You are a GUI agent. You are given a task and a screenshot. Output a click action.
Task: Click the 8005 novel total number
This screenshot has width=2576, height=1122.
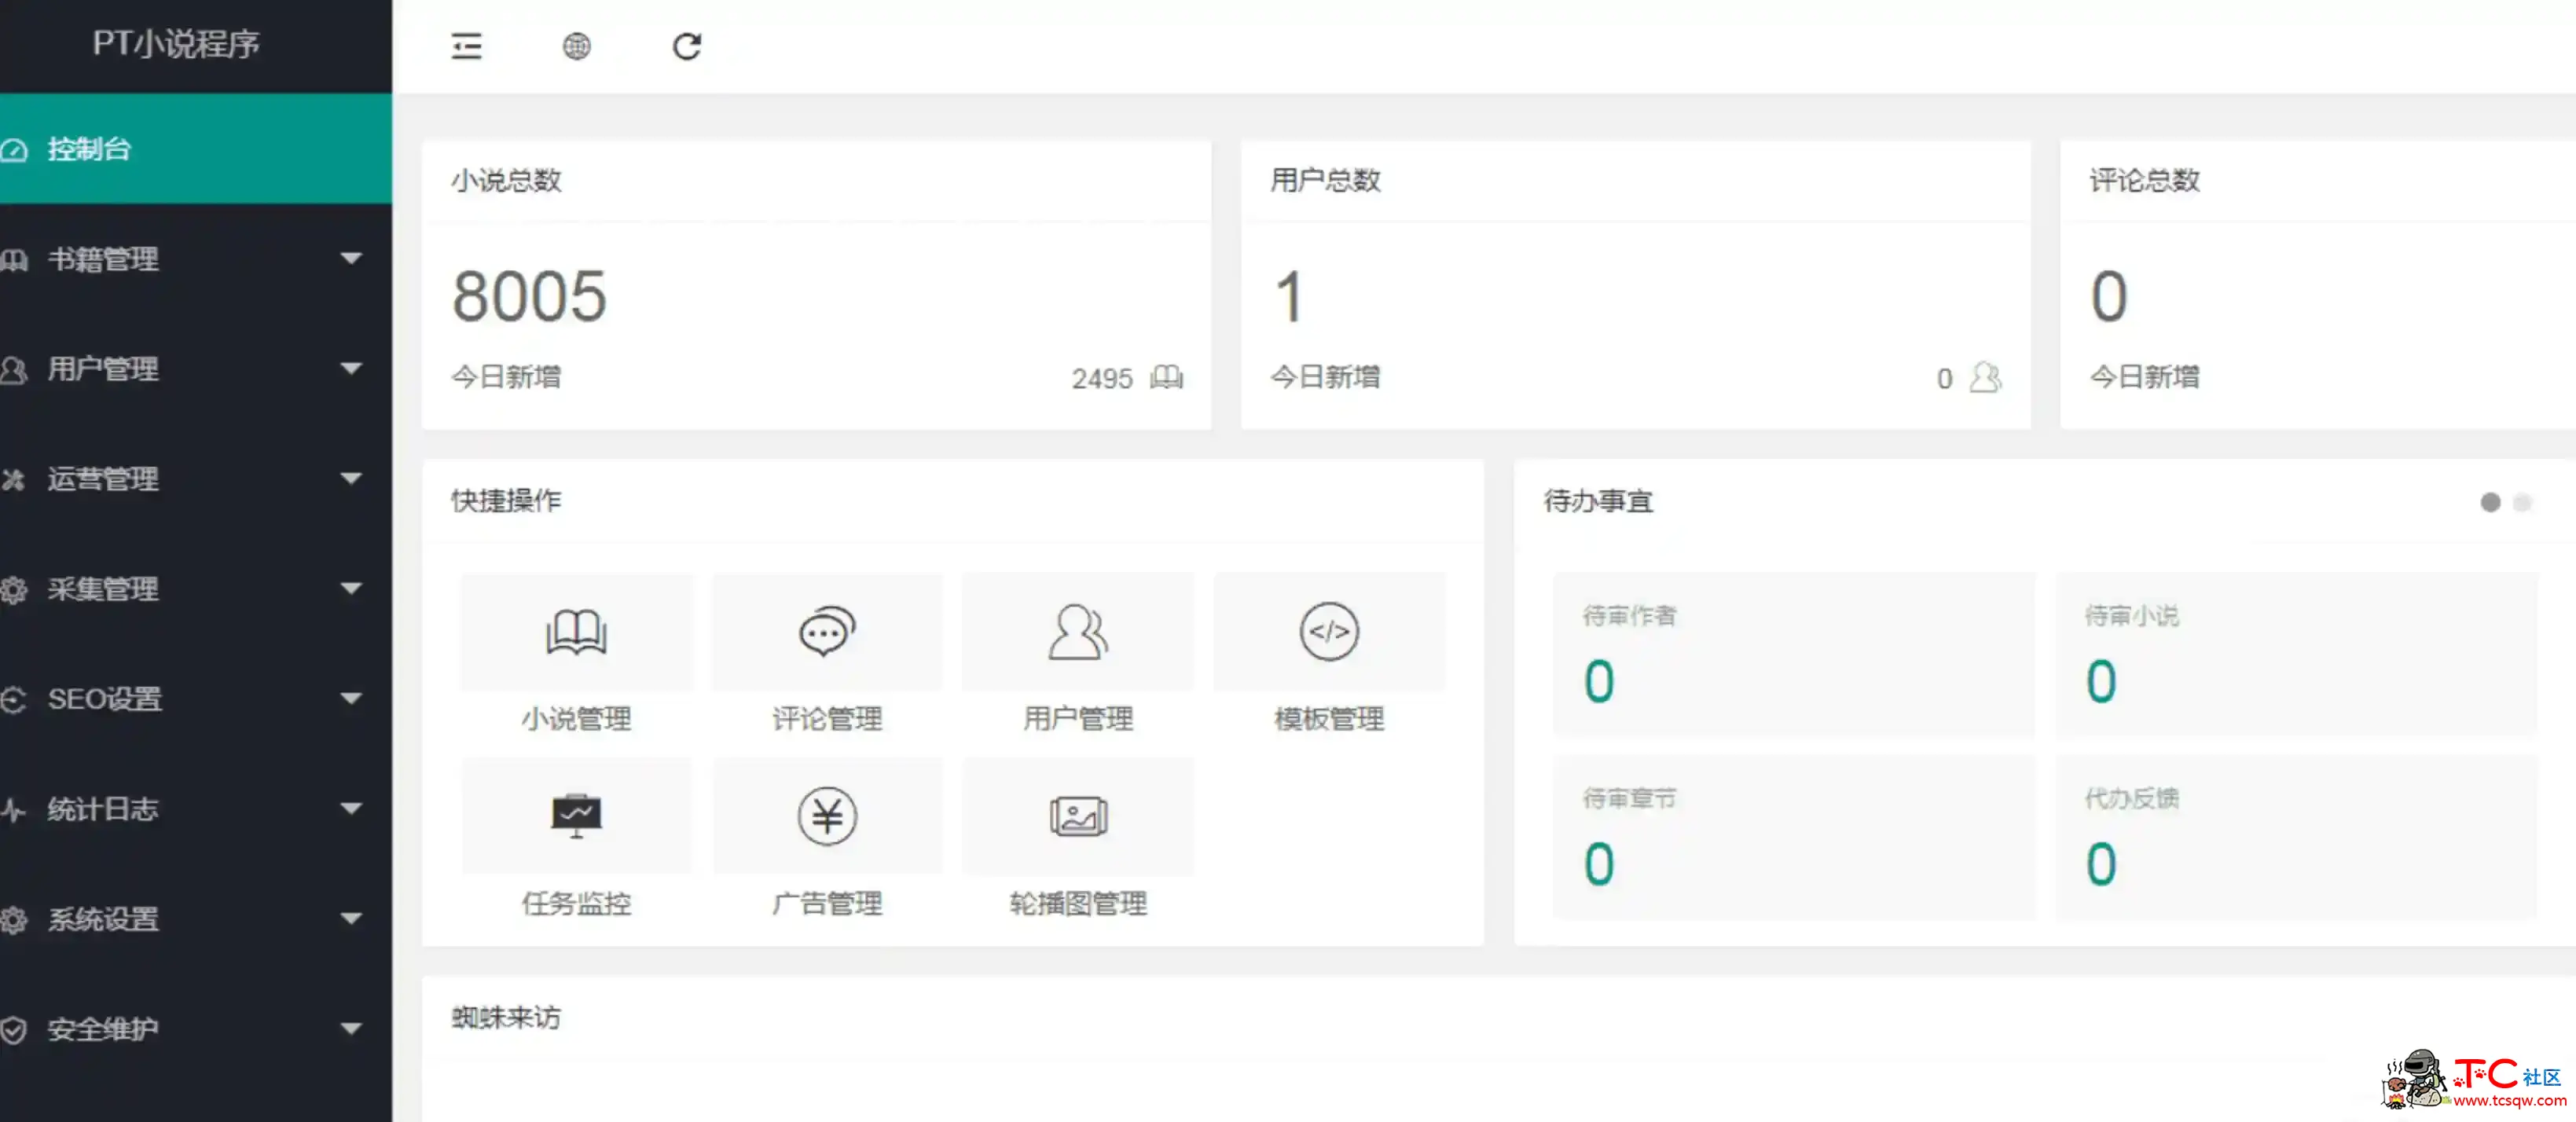point(529,297)
